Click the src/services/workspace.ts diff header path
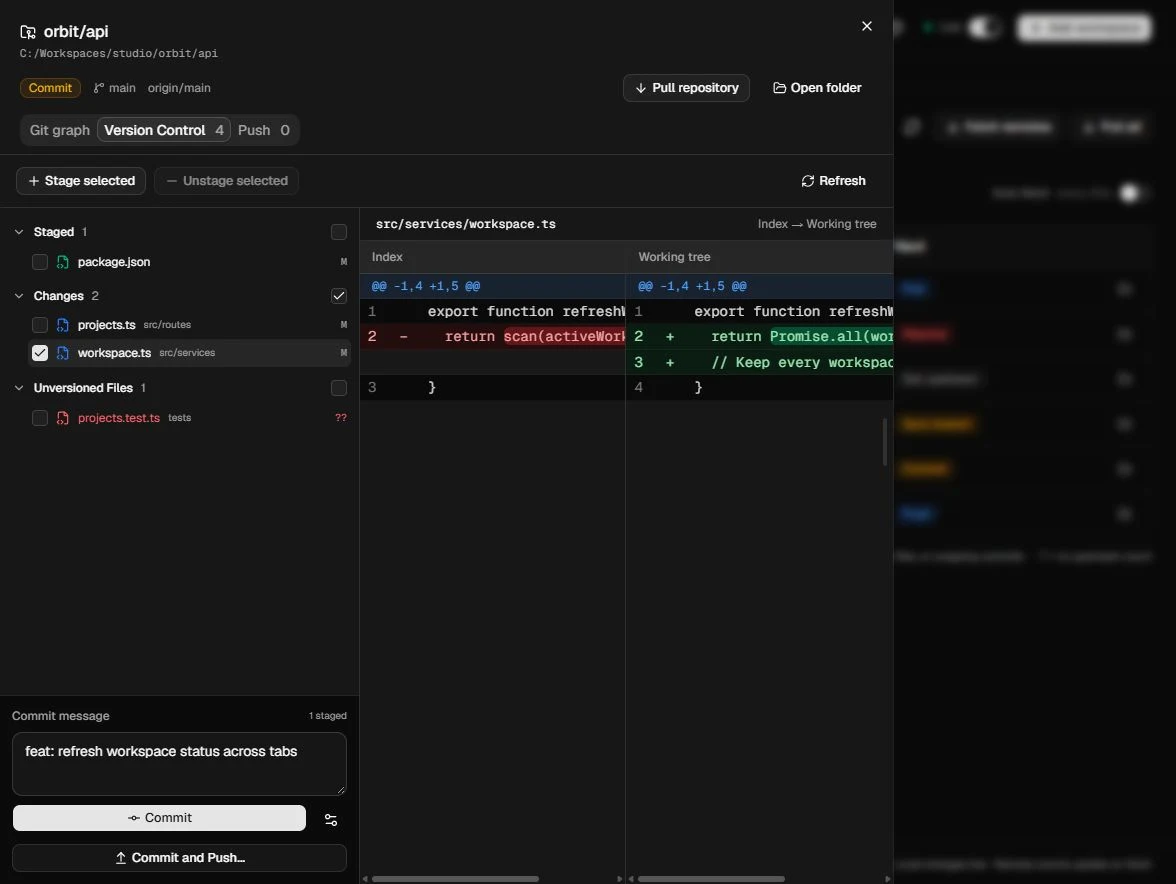This screenshot has height=884, width=1176. [466, 224]
